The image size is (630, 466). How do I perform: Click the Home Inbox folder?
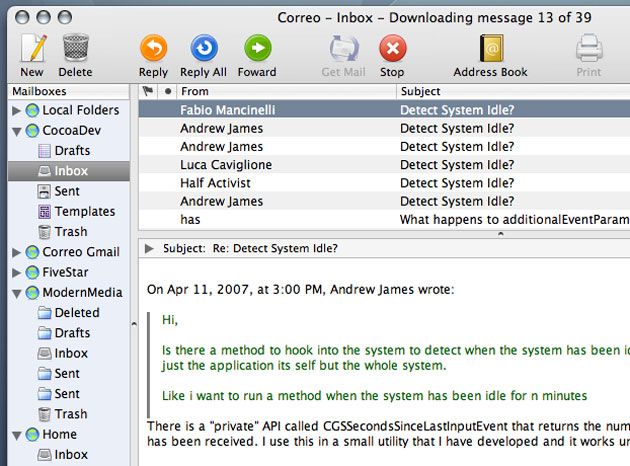click(69, 454)
